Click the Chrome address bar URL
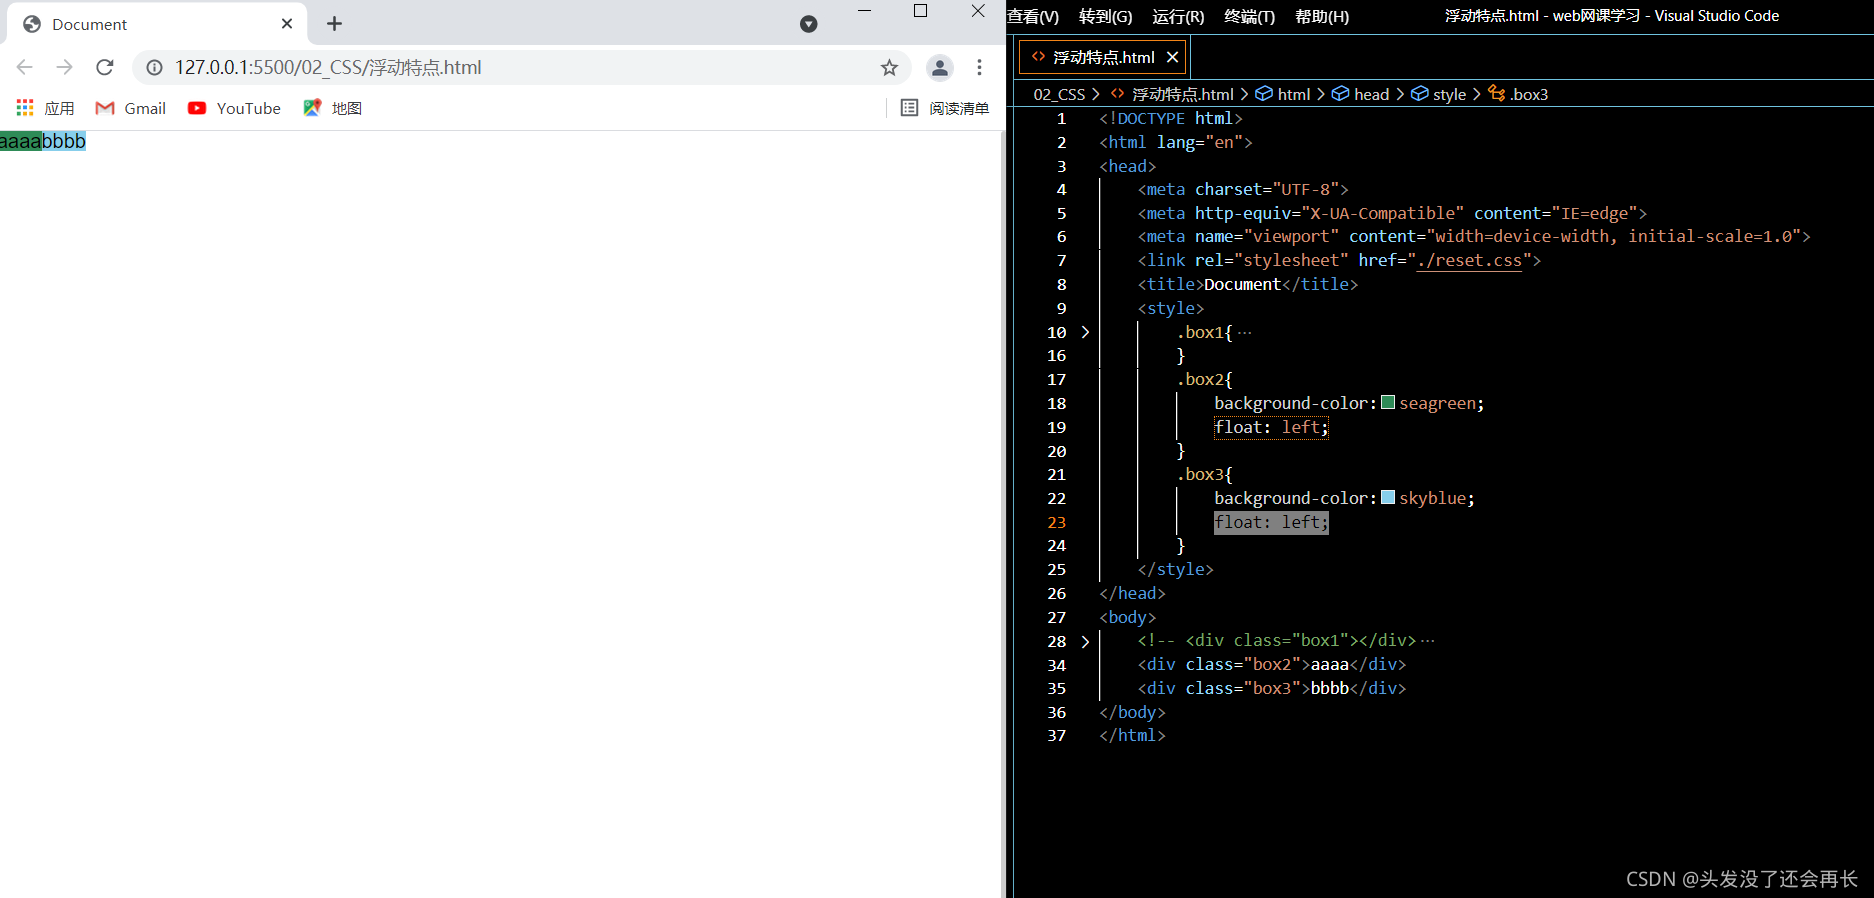 click(x=328, y=67)
